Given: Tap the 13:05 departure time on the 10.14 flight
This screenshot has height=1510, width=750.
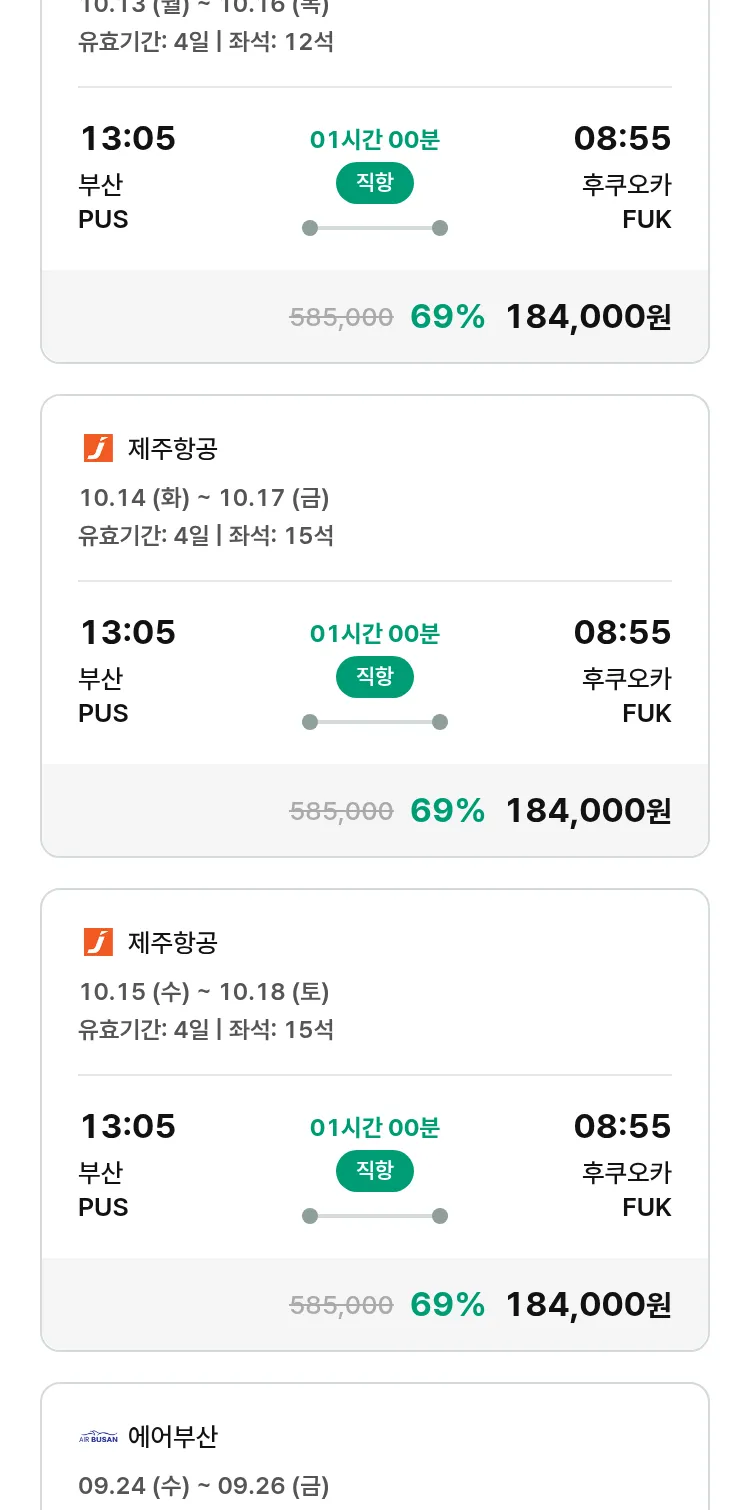Looking at the screenshot, I should click(128, 632).
